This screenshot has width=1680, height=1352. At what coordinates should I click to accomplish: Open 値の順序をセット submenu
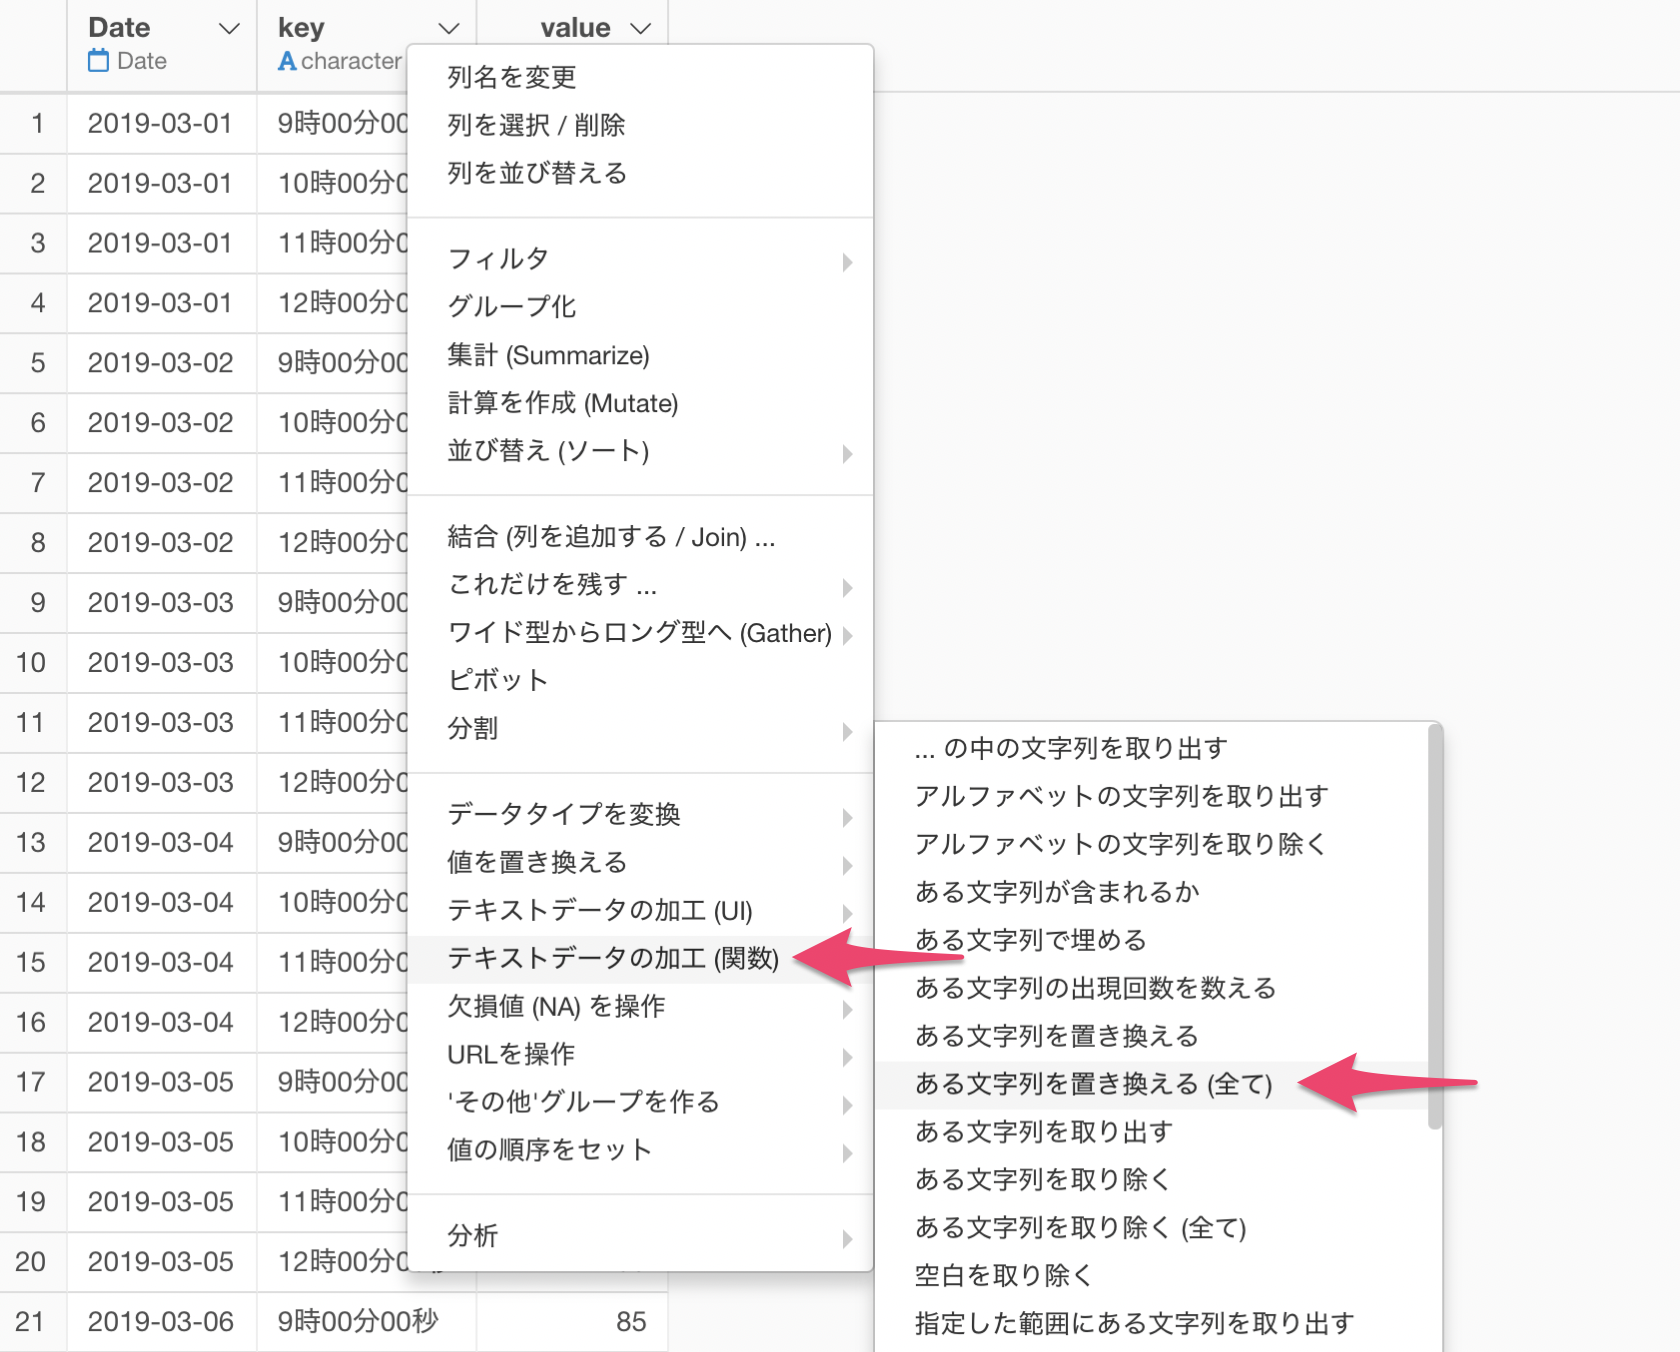point(640,1151)
